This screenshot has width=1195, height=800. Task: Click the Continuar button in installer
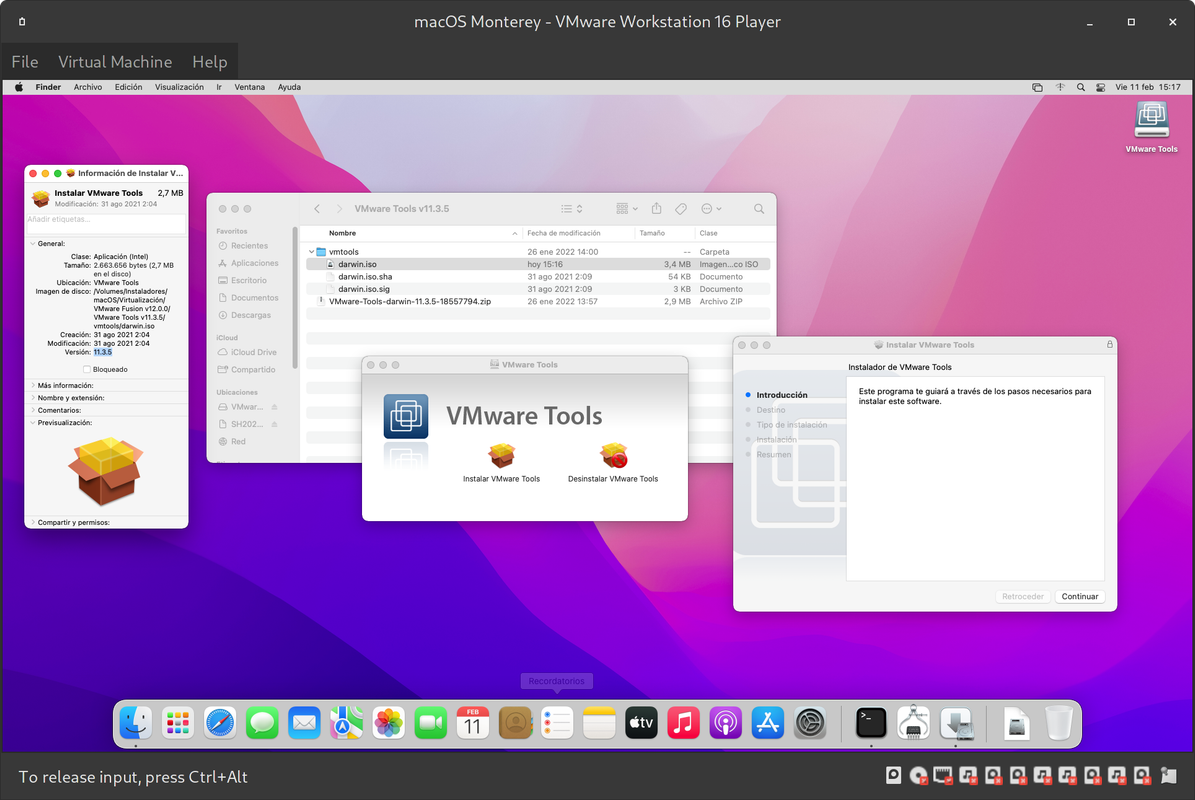1080,597
